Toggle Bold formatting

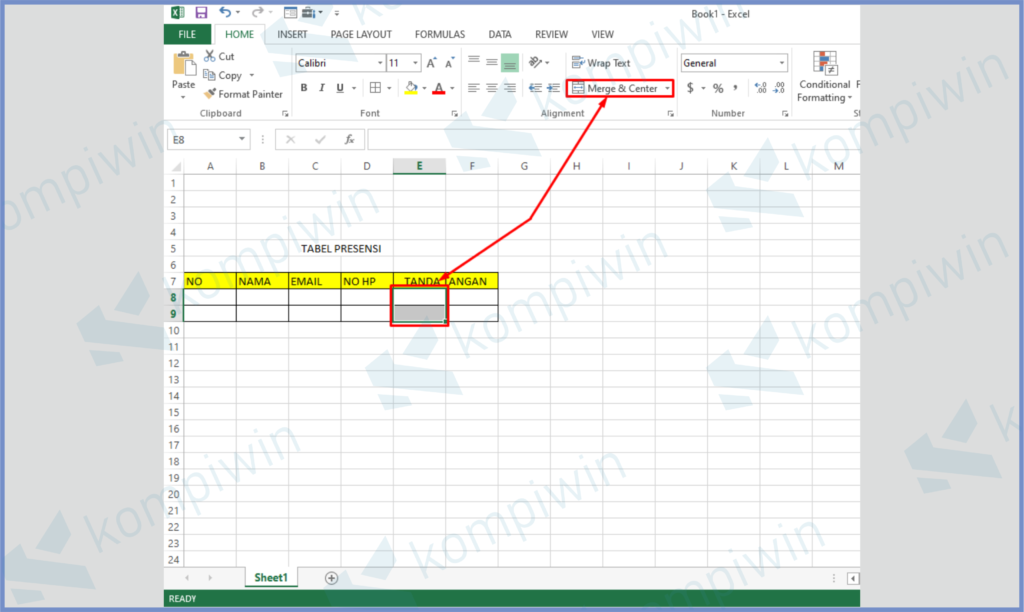(304, 88)
